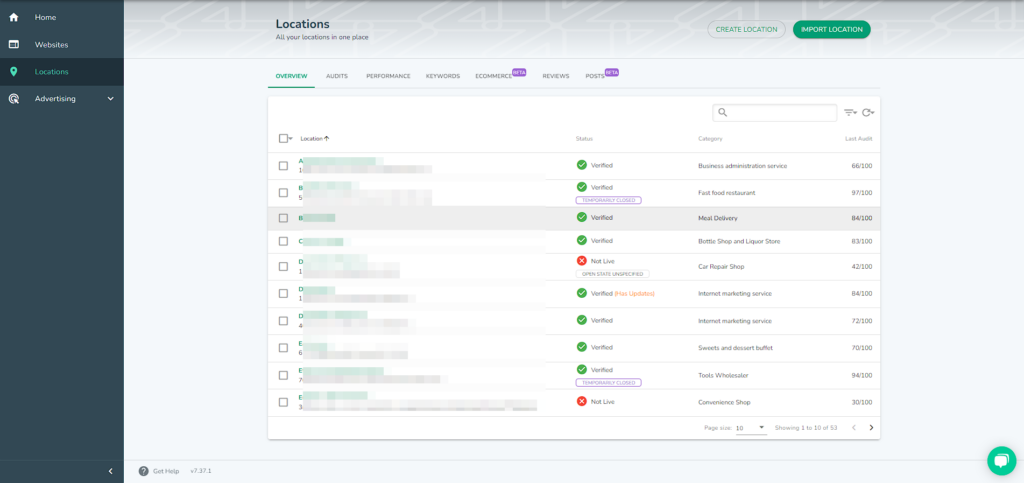Click the Showing 1 to 10 of 53 text
This screenshot has width=1024, height=483.
806,428
